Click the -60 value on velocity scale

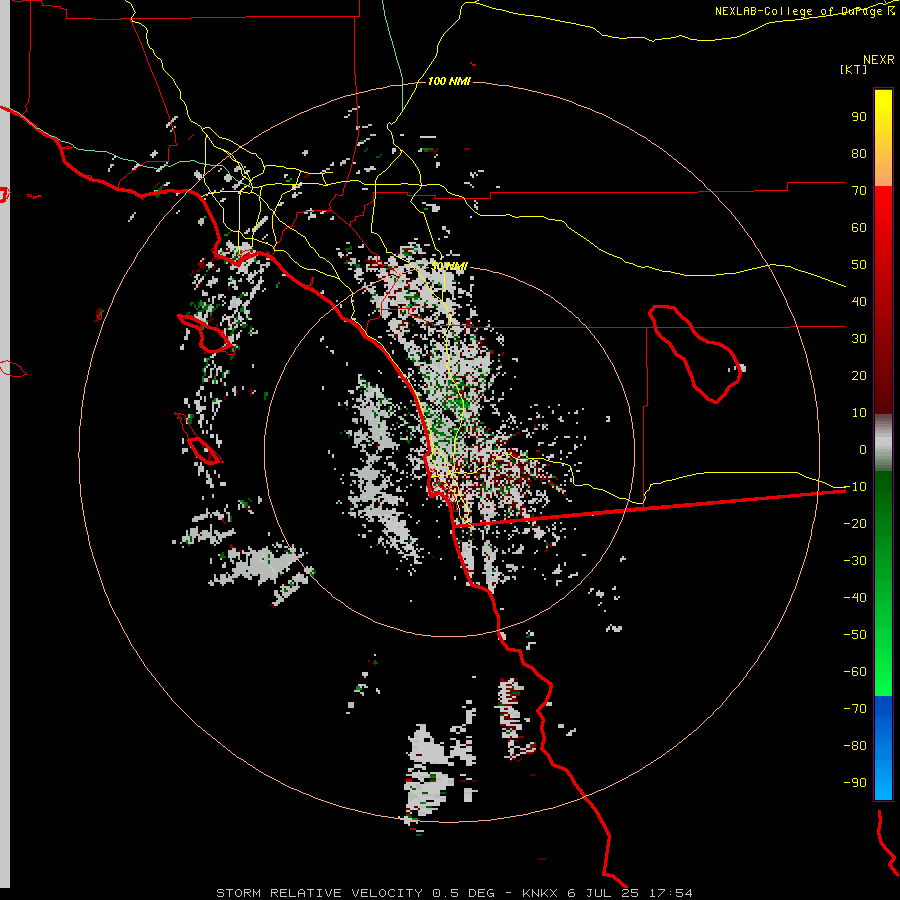click(x=855, y=672)
